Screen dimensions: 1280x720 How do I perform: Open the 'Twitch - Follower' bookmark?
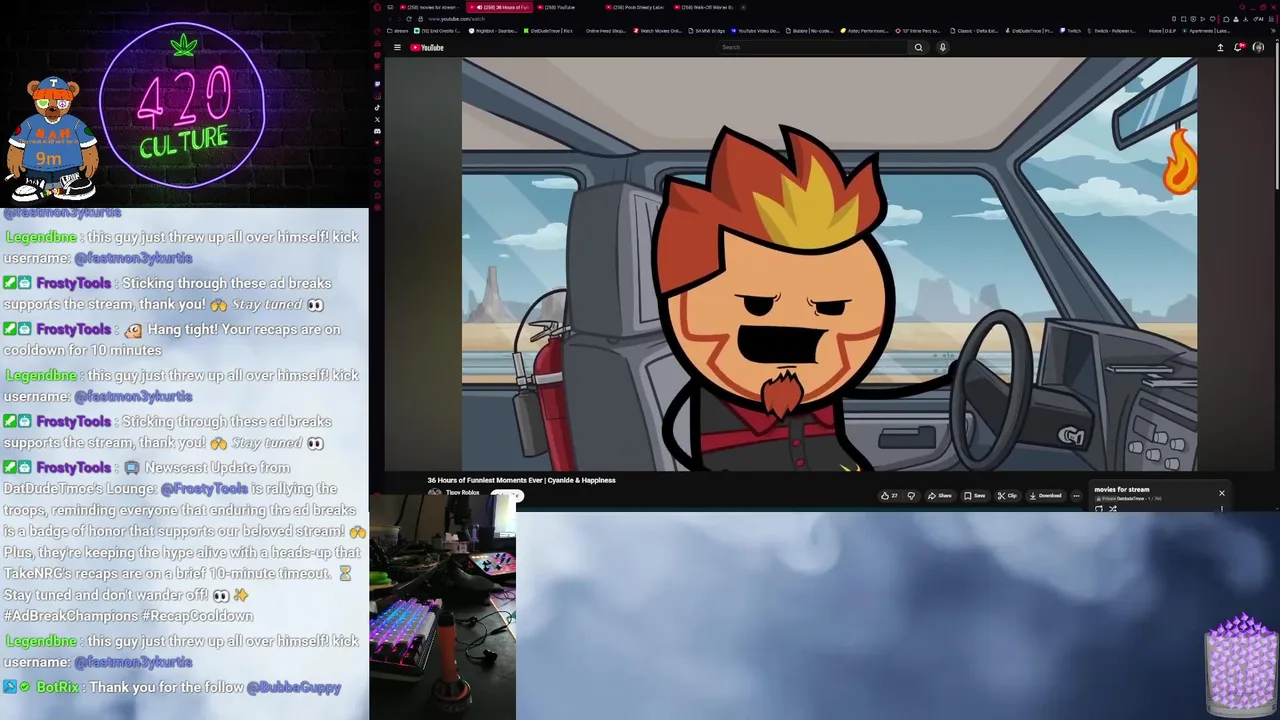(x=1113, y=31)
